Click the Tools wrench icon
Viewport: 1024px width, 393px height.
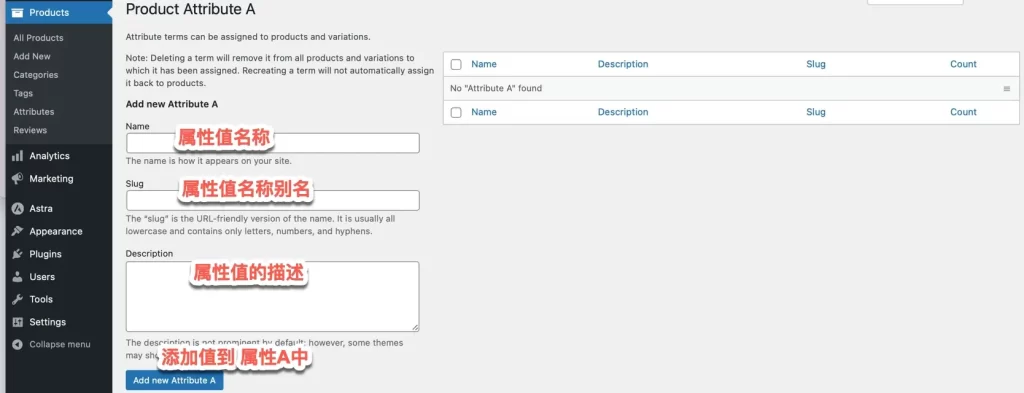pos(18,299)
